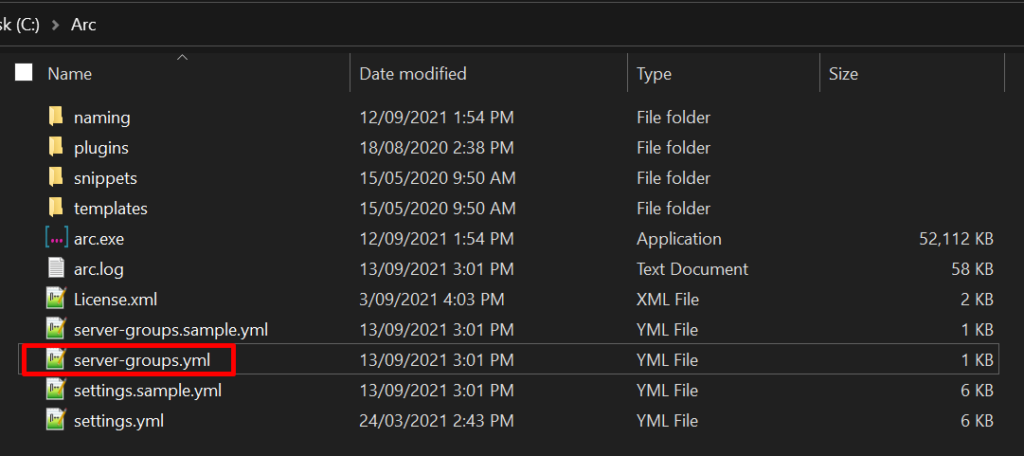
Task: Sort the list by Type column
Action: [x=654, y=73]
